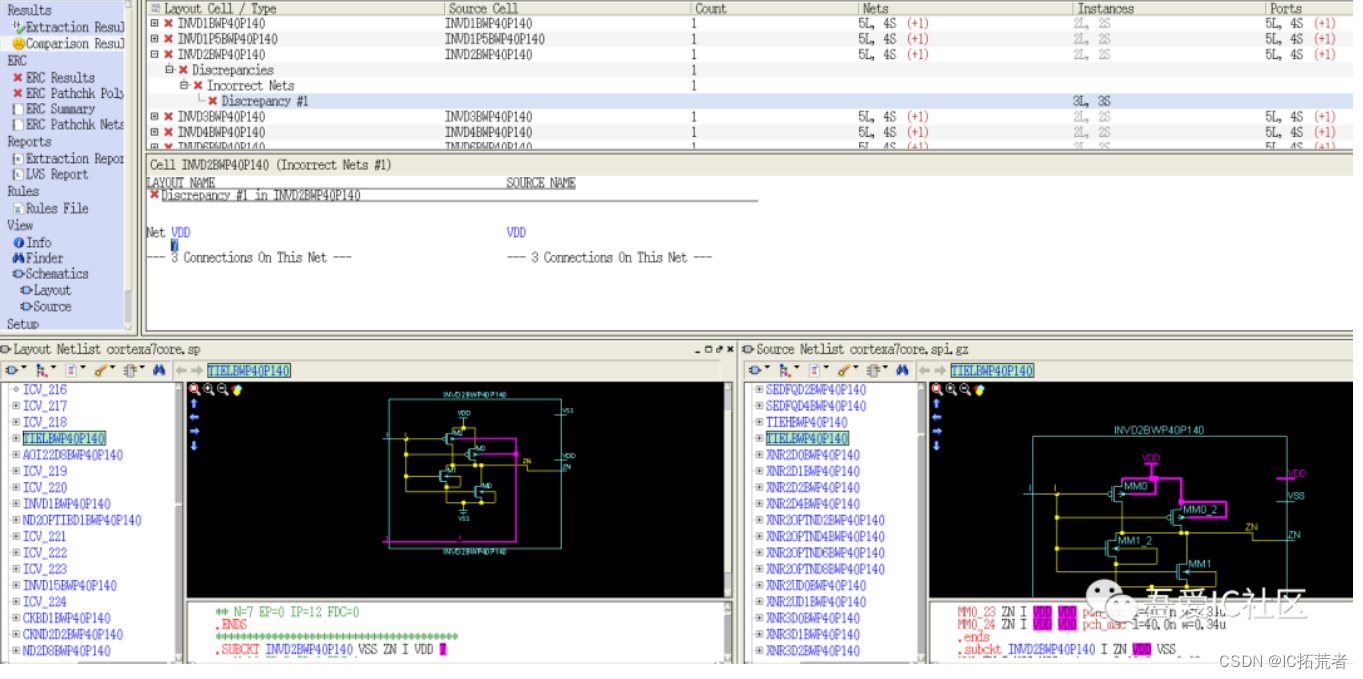The image size is (1363, 679).
Task: Pan right in layout schematic
Action: 194,431
